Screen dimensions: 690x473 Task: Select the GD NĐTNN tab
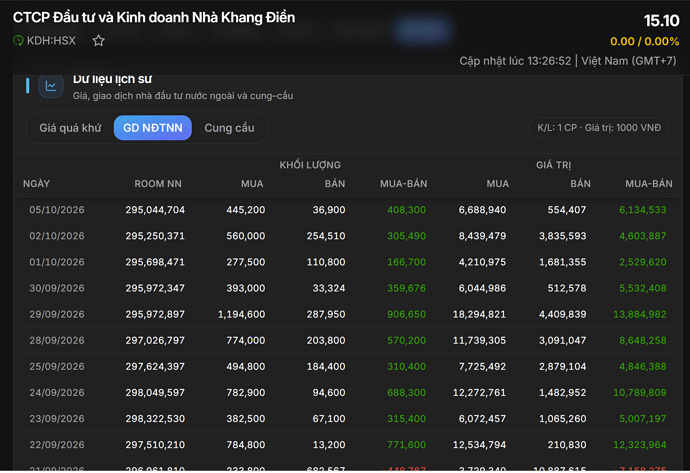coord(153,128)
